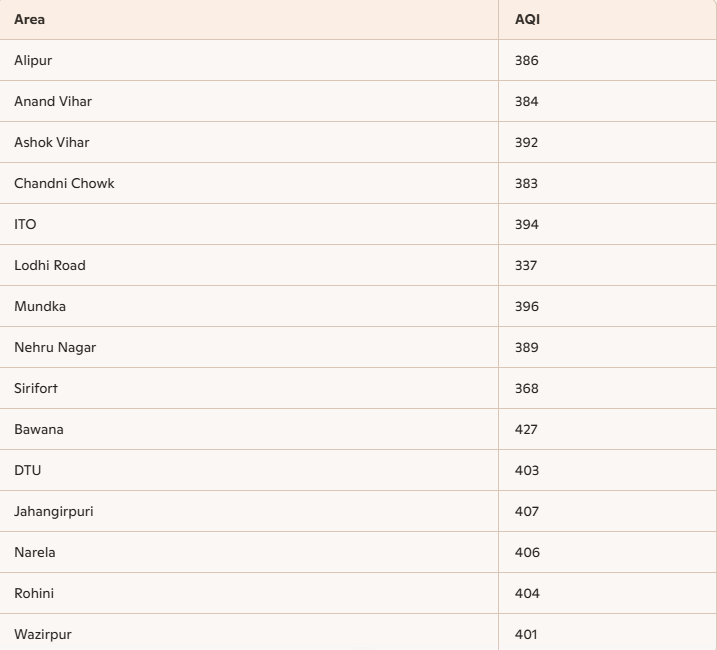Click AQI value 396 for Mundka
Screen dimensions: 717x650
[527, 306]
